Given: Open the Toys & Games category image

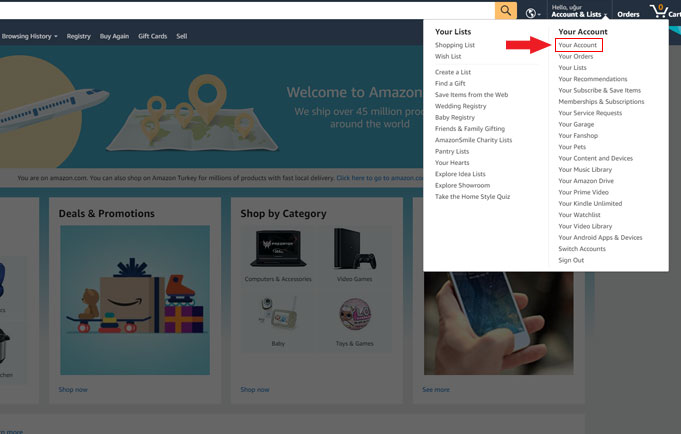Looking at the screenshot, I should tap(354, 313).
